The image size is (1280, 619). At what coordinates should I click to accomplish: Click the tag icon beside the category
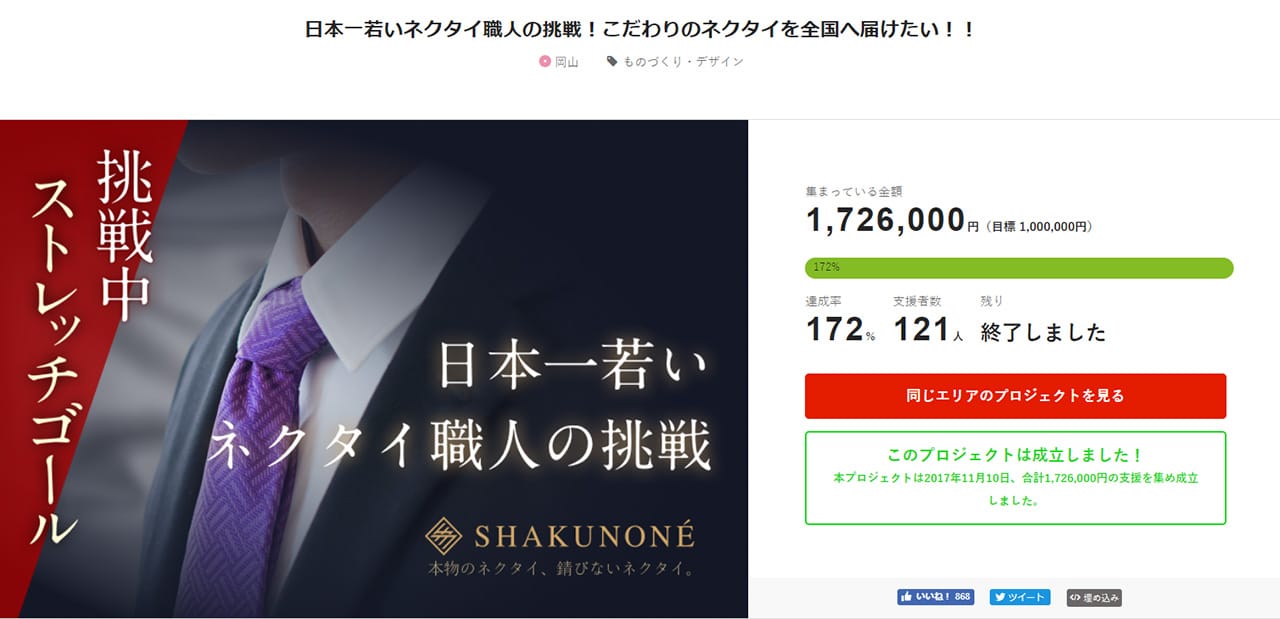[612, 61]
